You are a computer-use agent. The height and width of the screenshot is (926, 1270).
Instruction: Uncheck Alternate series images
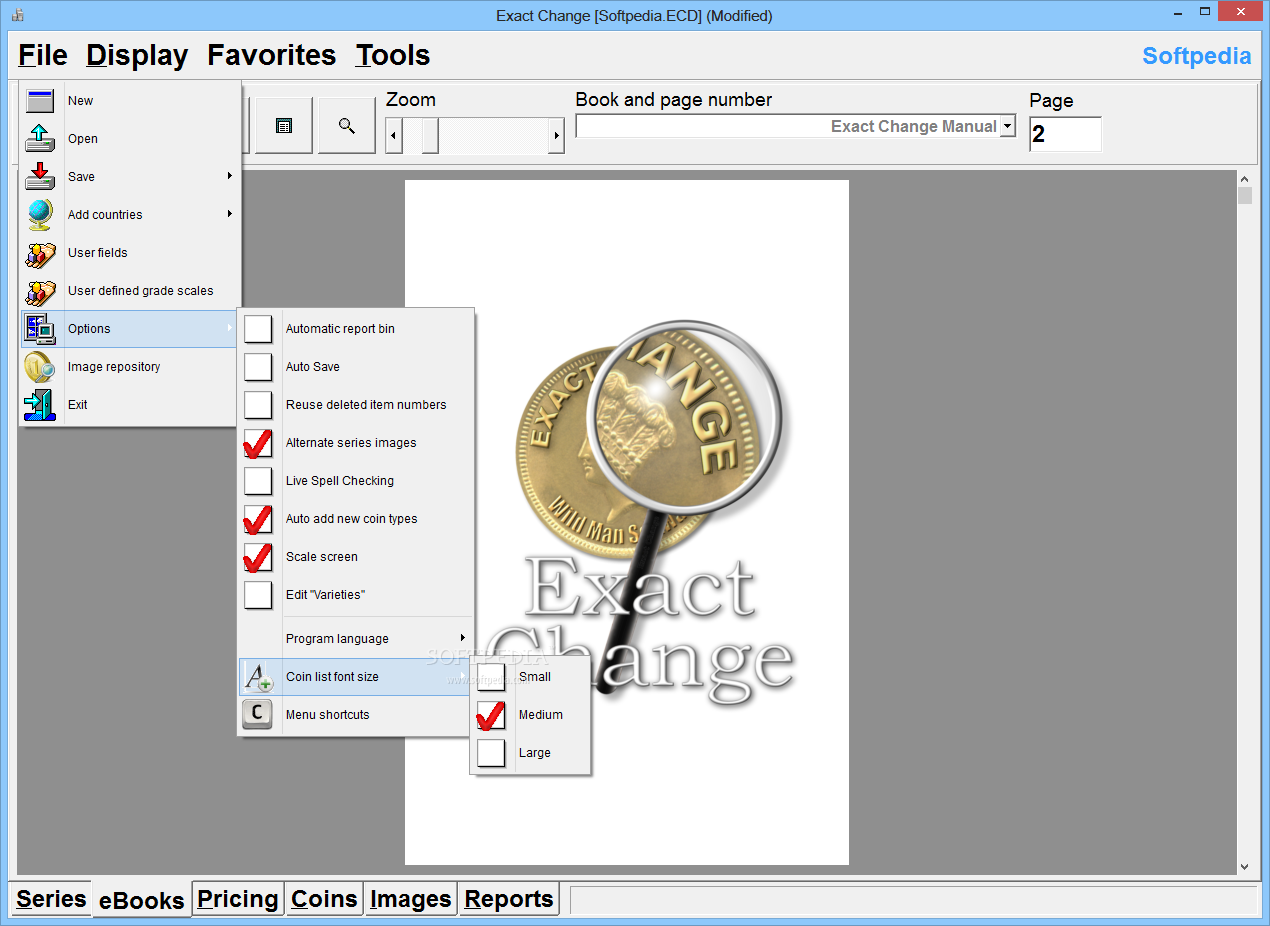tap(258, 443)
